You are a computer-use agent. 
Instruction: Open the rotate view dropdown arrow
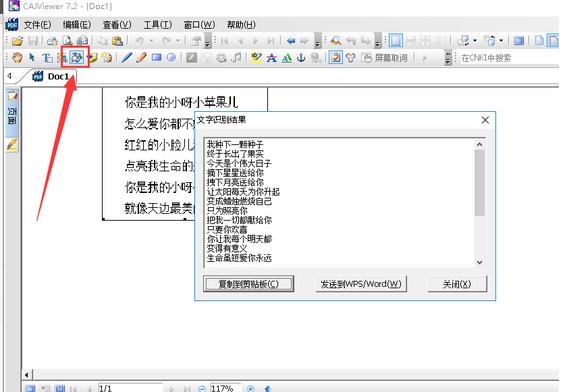[x=475, y=41]
